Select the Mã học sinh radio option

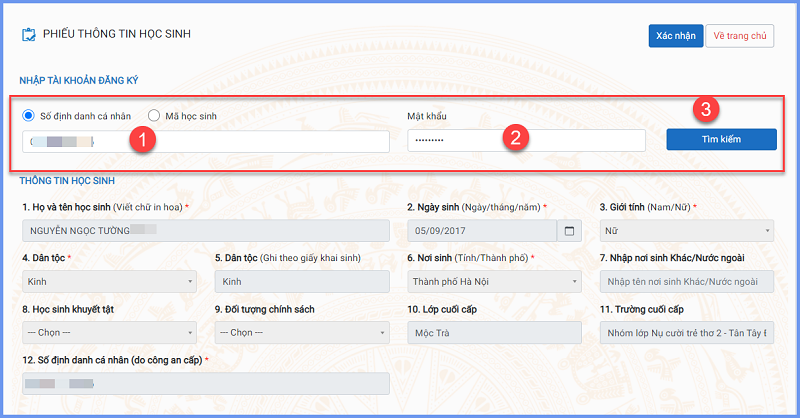(154, 115)
